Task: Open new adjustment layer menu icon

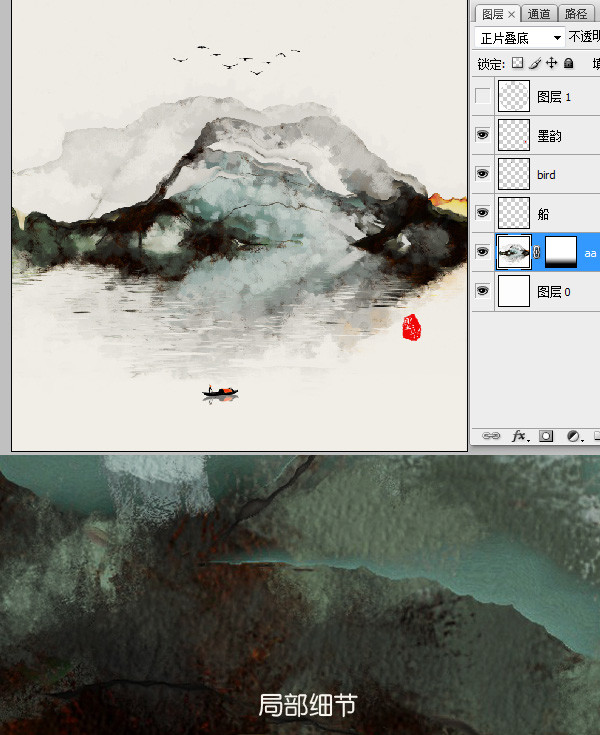Action: (574, 436)
